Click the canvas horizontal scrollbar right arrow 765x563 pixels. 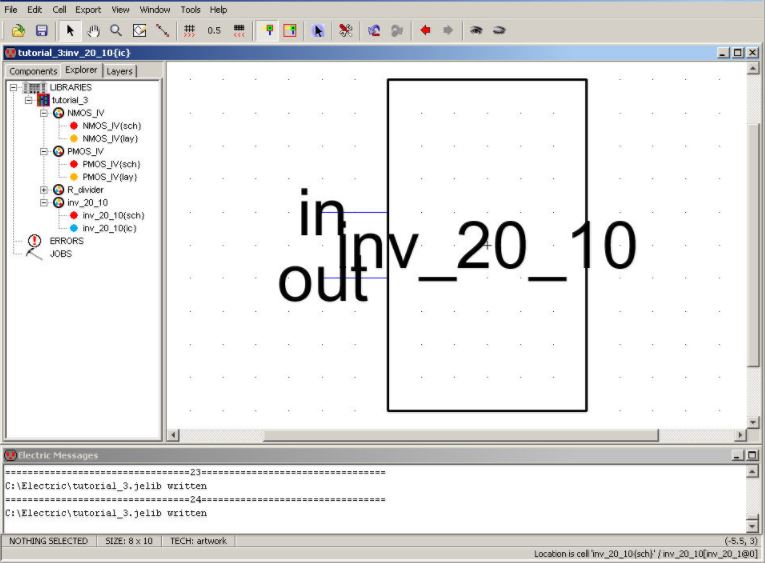click(741, 435)
